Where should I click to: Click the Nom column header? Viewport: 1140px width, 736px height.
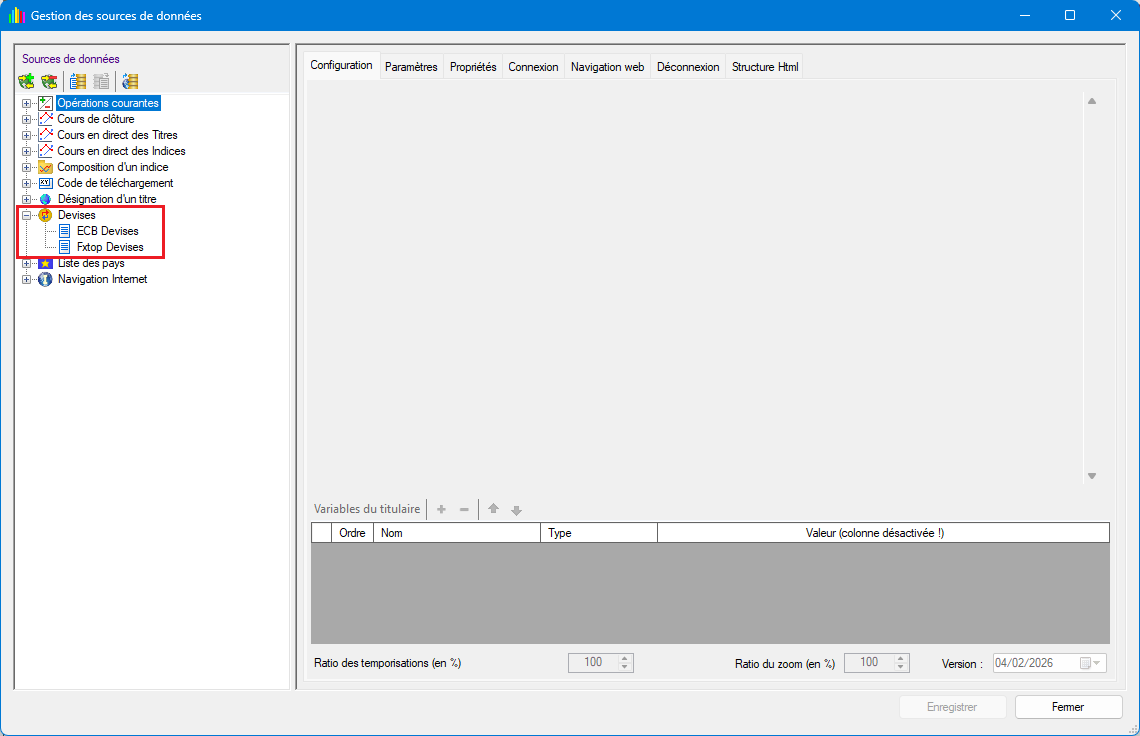(457, 533)
